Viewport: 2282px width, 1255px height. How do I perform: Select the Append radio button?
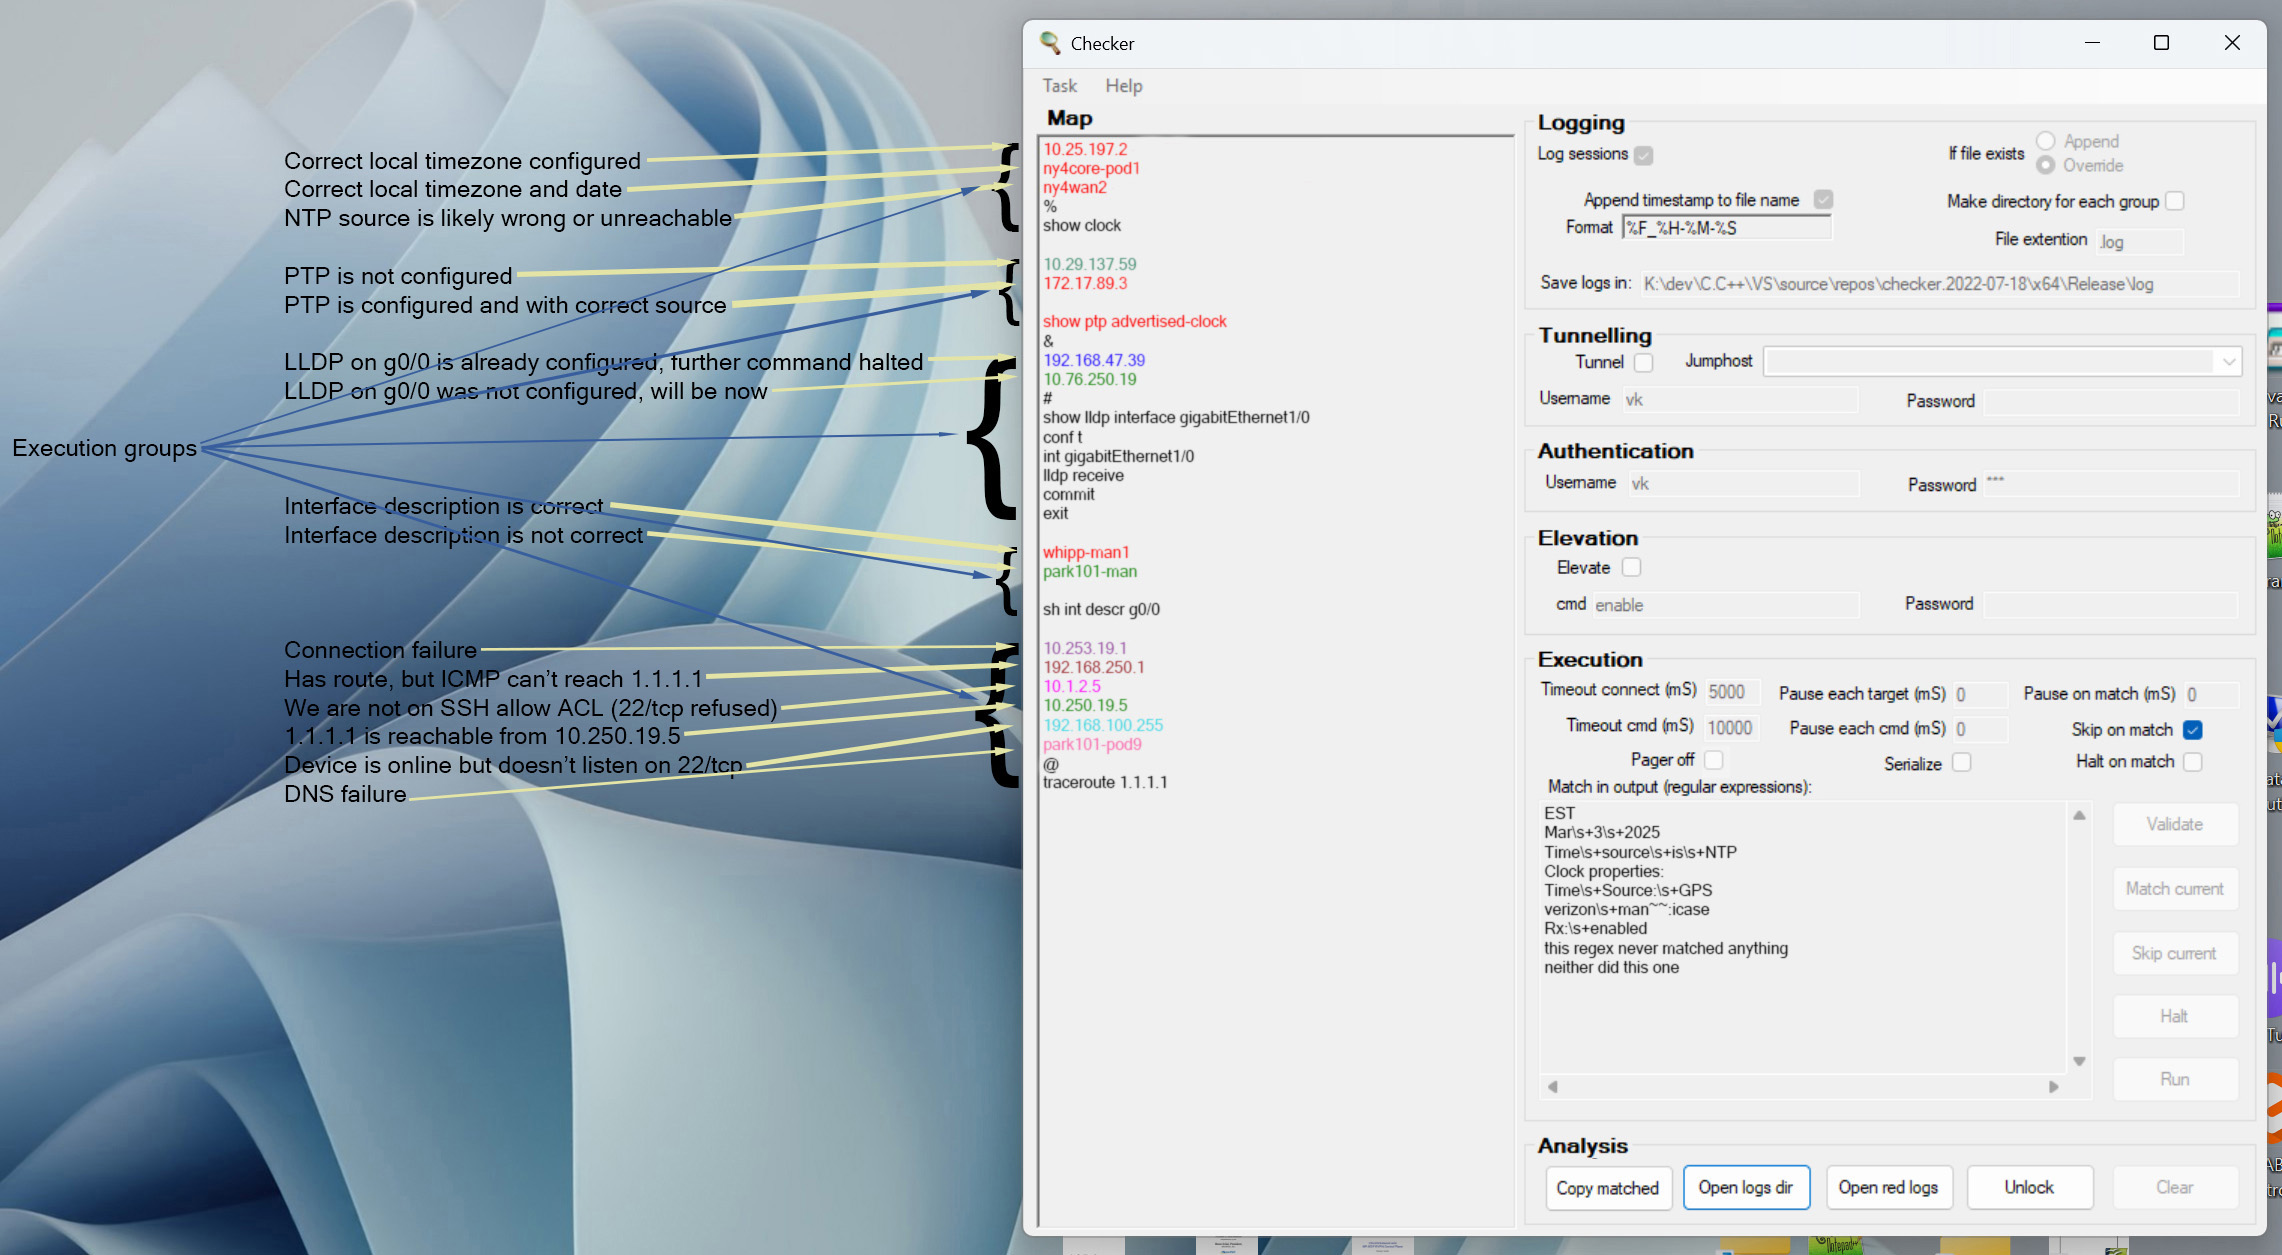pos(2046,141)
